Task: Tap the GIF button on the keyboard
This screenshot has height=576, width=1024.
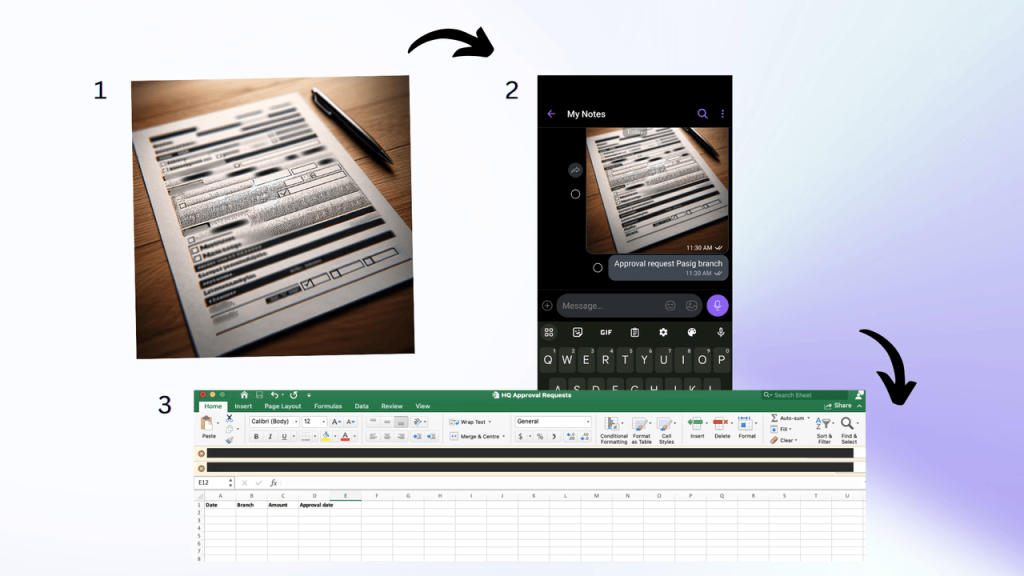Action: [606, 332]
